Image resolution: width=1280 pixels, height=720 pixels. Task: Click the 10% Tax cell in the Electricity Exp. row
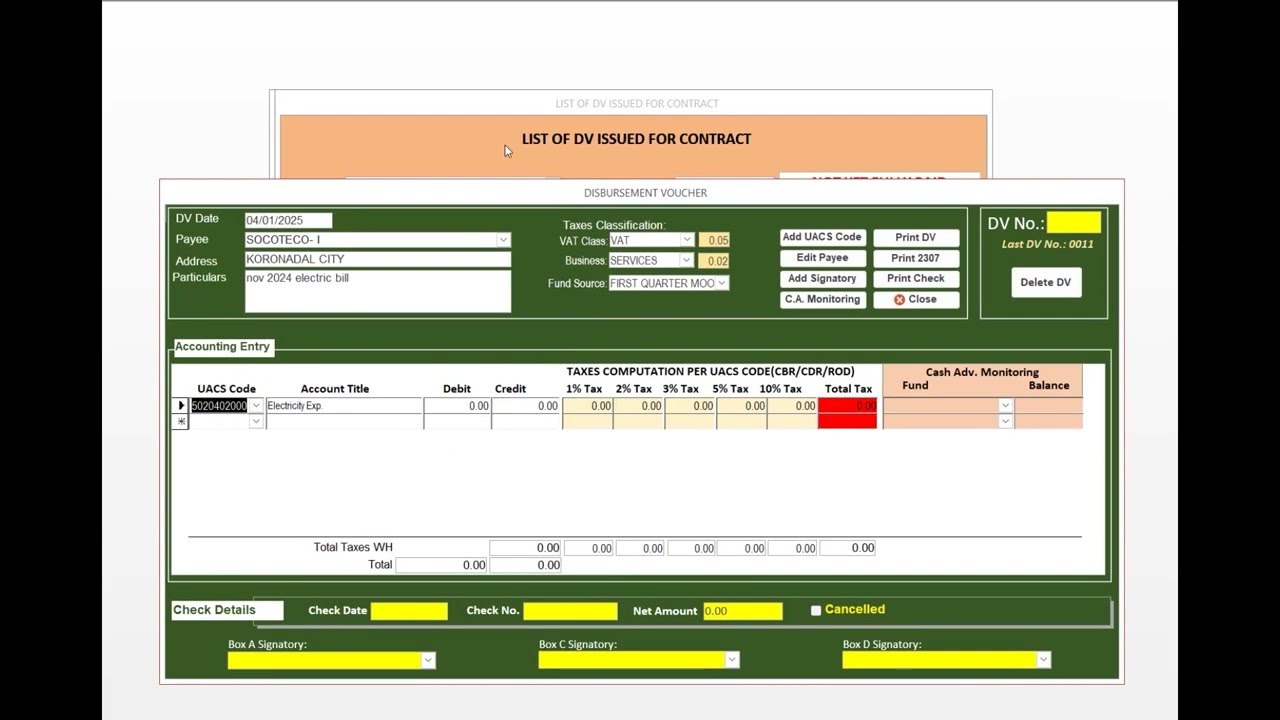click(793, 406)
